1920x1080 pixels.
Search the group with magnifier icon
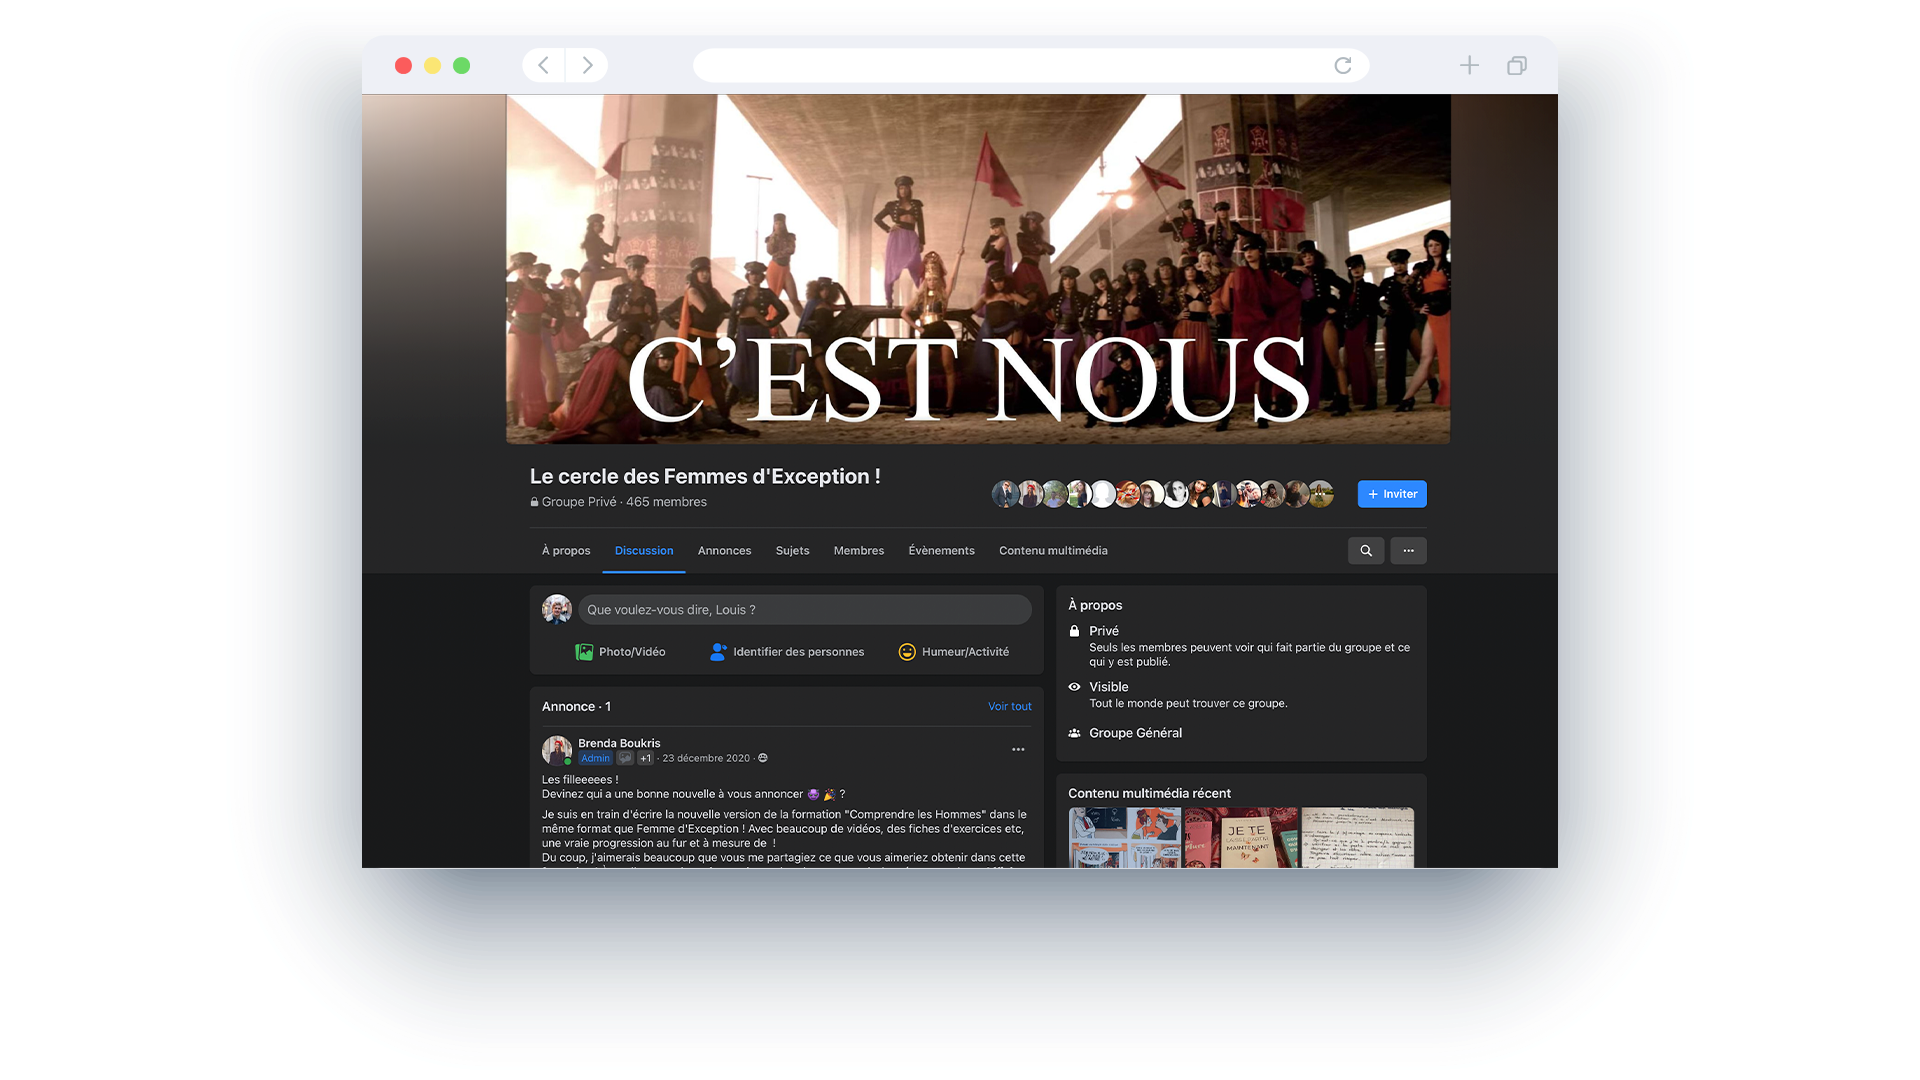pyautogui.click(x=1365, y=551)
